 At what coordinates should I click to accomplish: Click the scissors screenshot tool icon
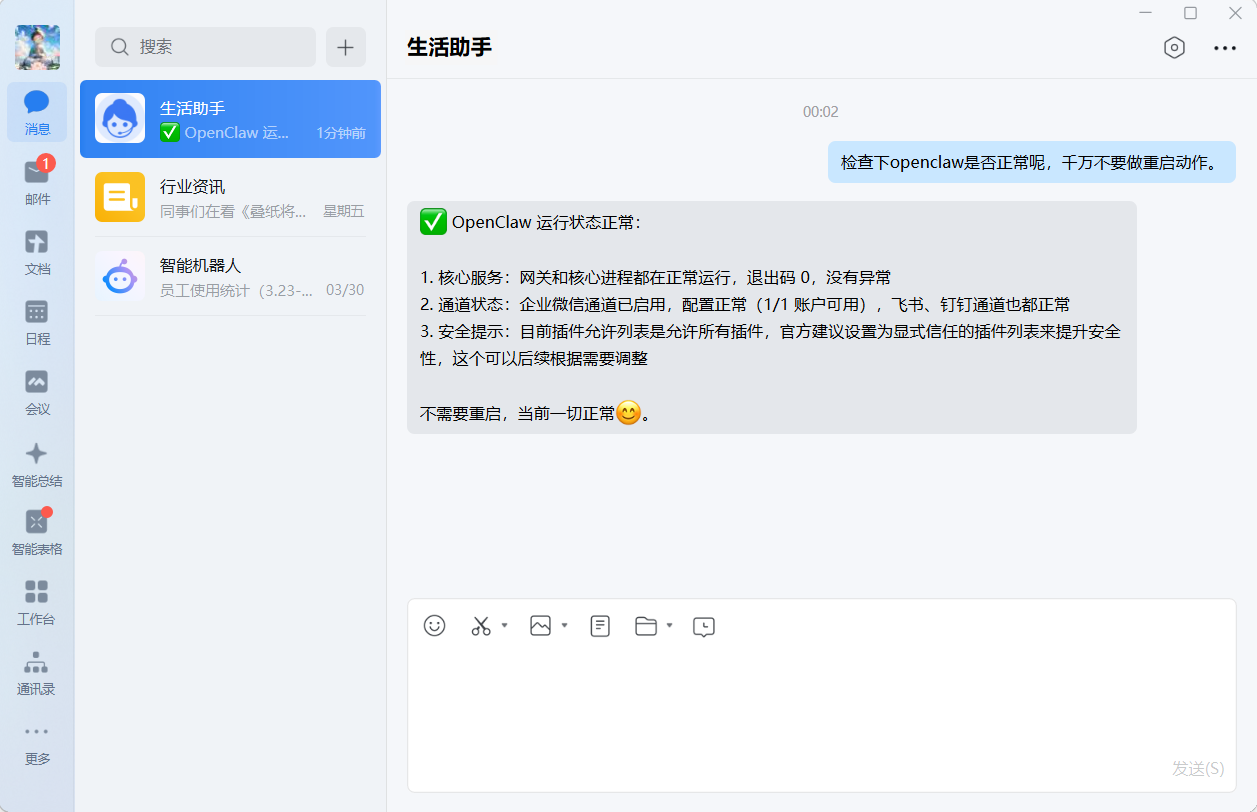(x=481, y=626)
